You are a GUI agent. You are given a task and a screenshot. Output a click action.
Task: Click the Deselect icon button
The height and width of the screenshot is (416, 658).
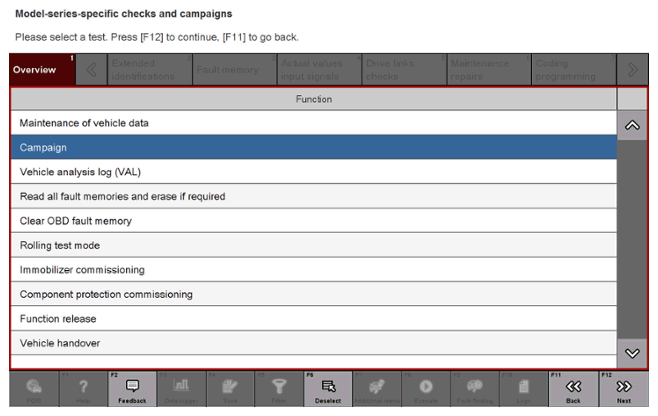tap(327, 386)
